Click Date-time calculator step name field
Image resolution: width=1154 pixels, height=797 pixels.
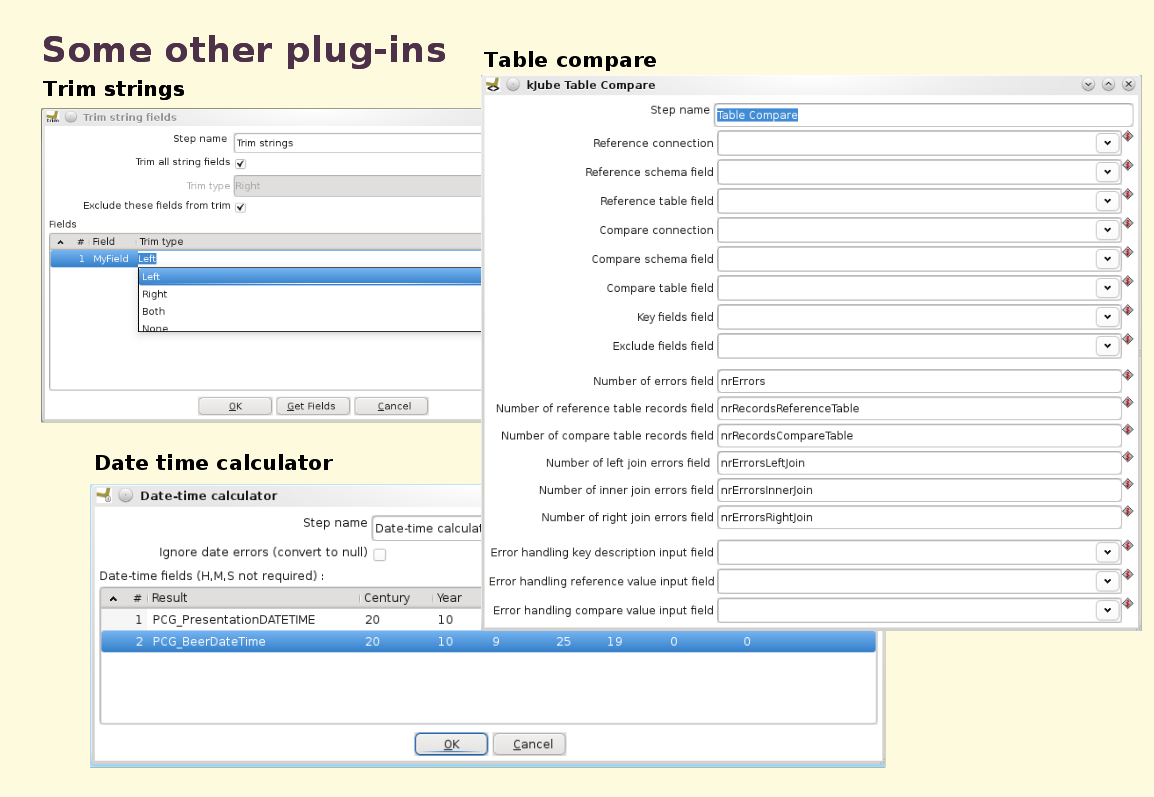click(x=427, y=528)
